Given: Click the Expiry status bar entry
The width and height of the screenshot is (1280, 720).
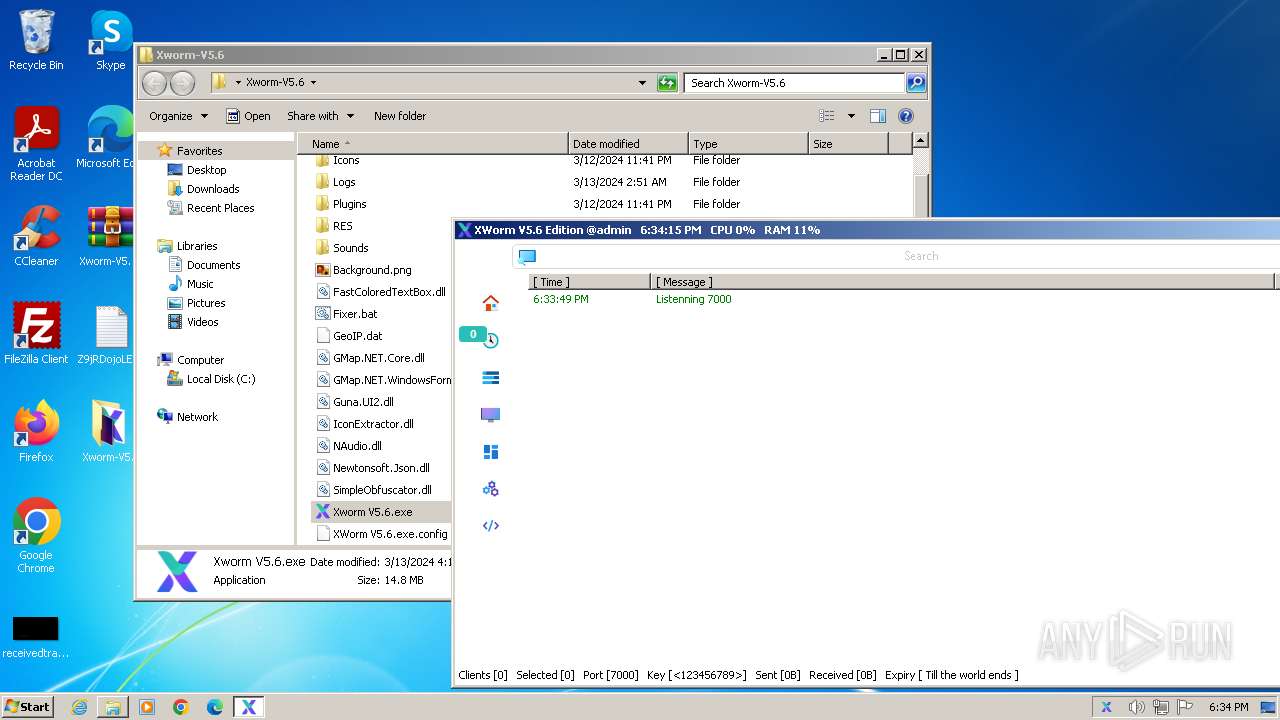Looking at the screenshot, I should click(x=952, y=675).
